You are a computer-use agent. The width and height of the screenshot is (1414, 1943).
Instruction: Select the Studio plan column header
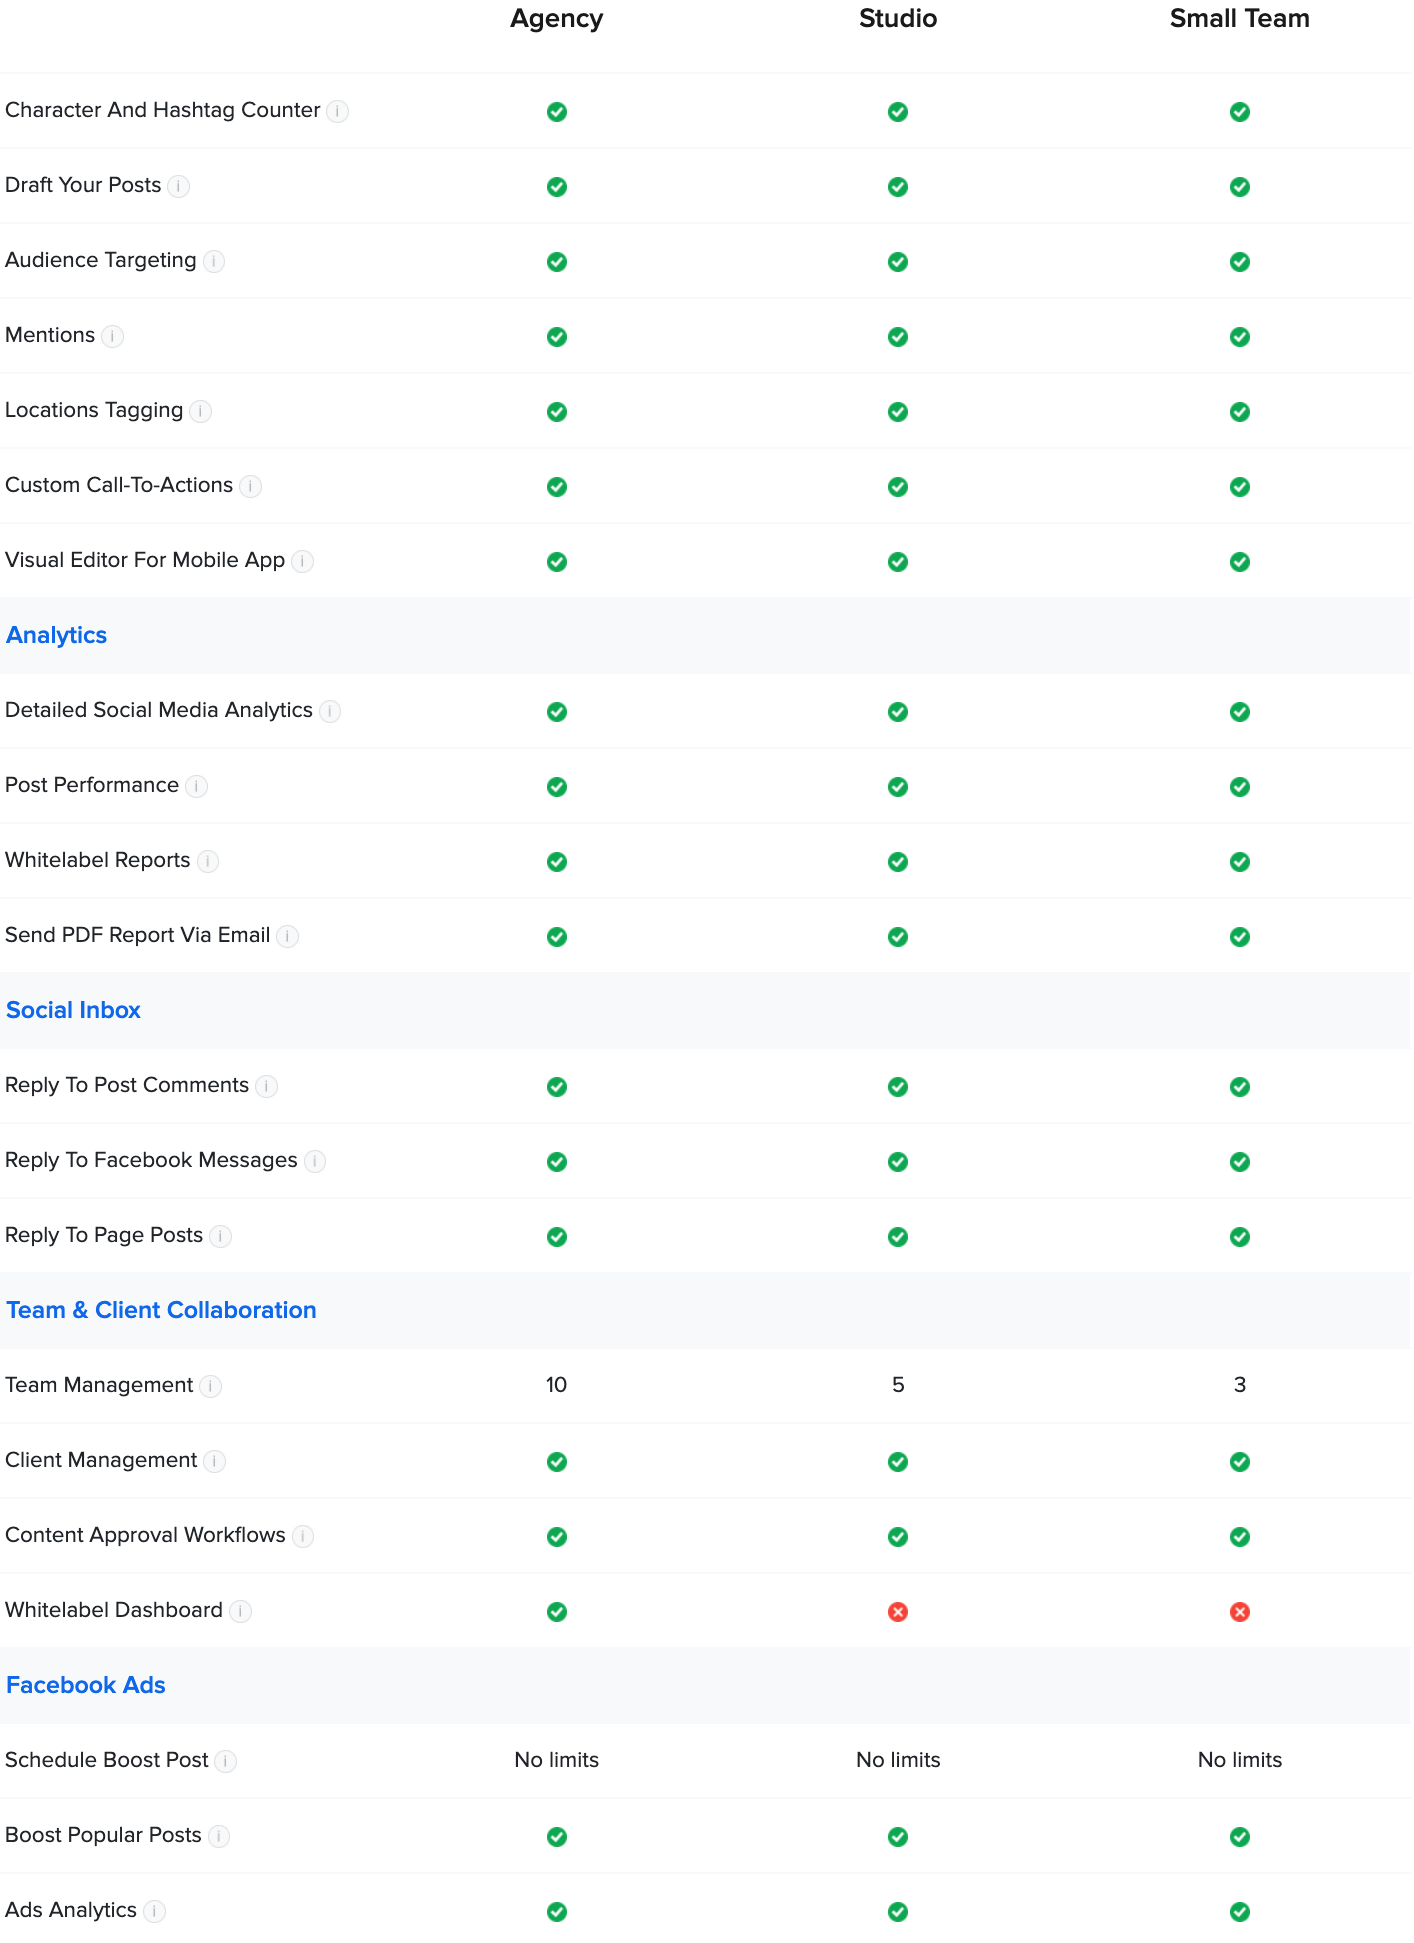coord(898,19)
